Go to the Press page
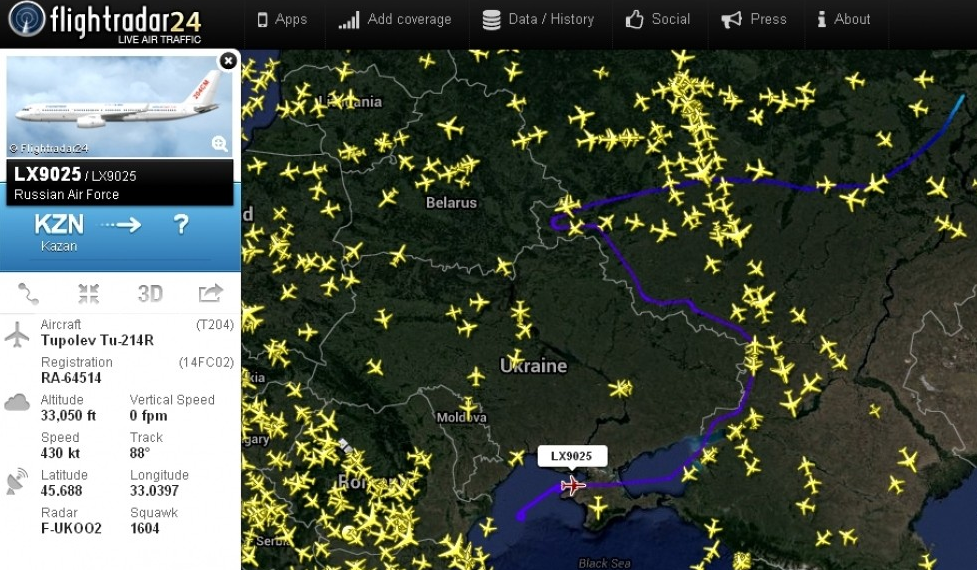 tap(754, 19)
